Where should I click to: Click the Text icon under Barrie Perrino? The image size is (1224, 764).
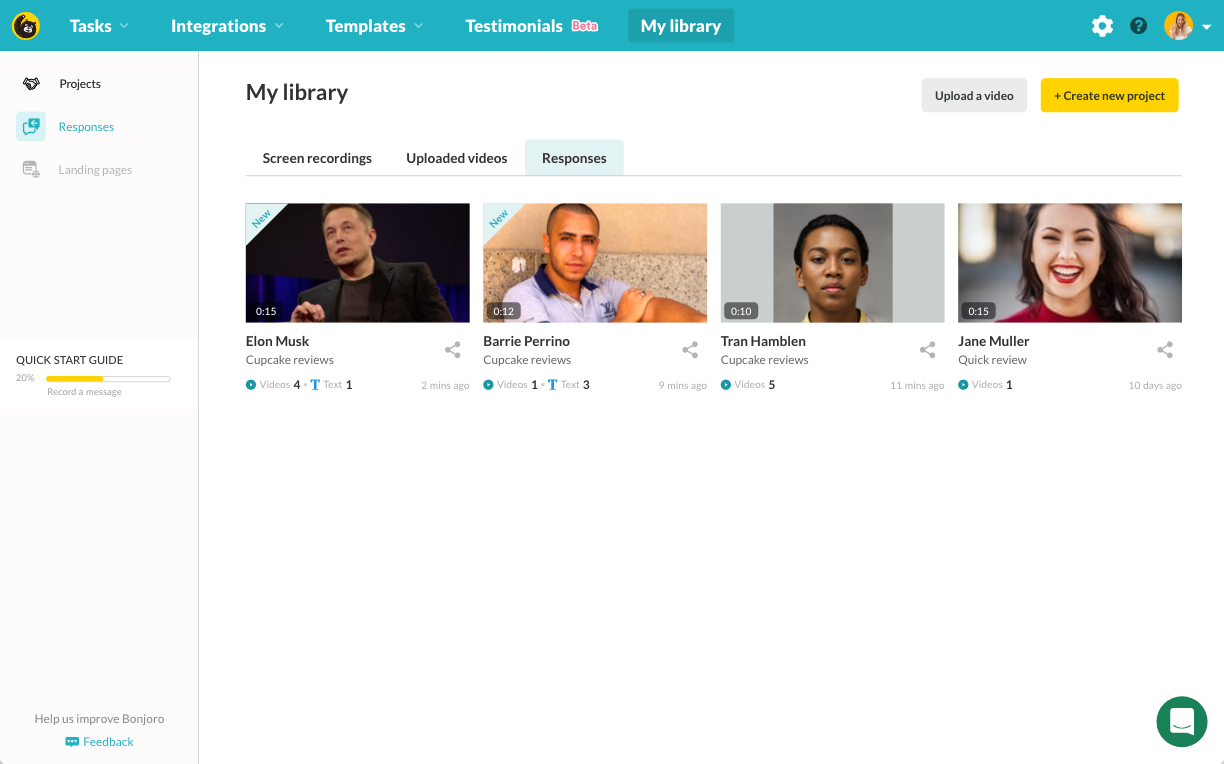coord(552,385)
